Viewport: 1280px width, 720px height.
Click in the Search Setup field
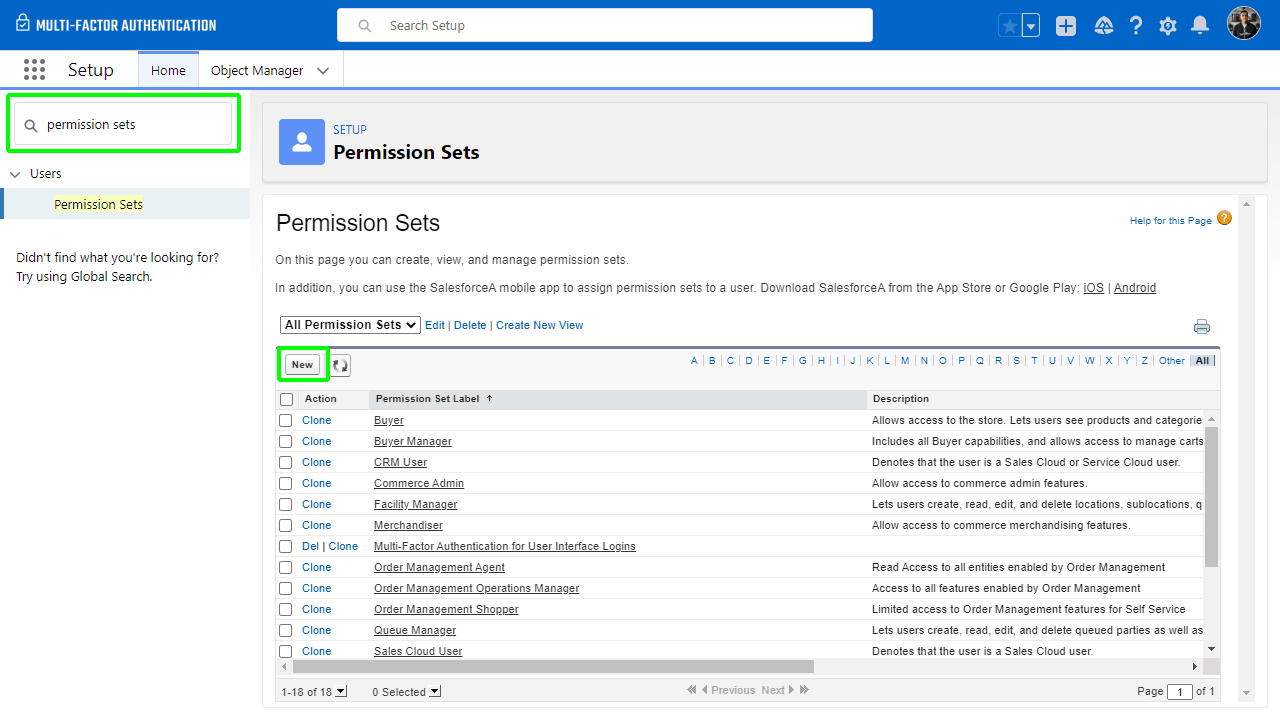pos(605,25)
